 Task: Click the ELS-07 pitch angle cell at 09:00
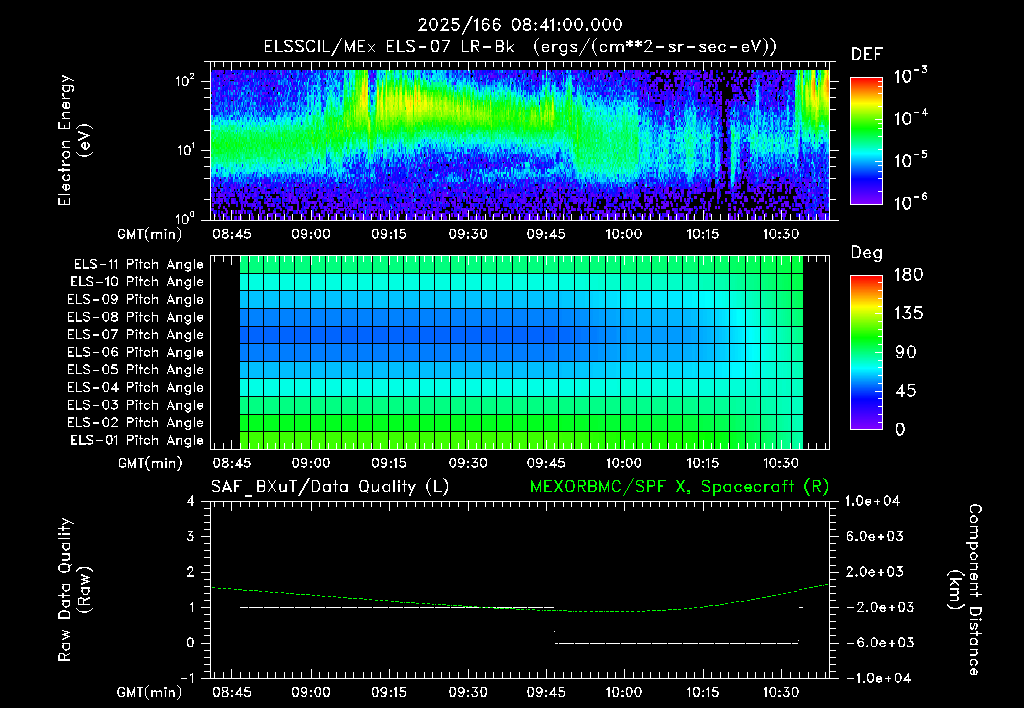[310, 334]
